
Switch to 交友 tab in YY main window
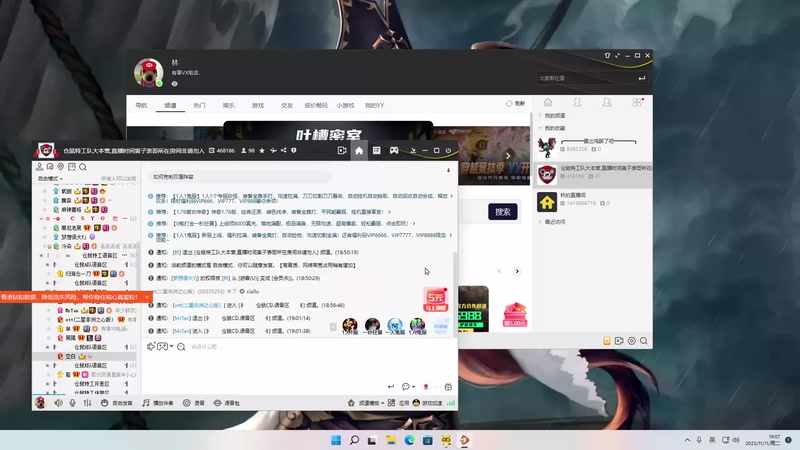pyautogui.click(x=287, y=106)
